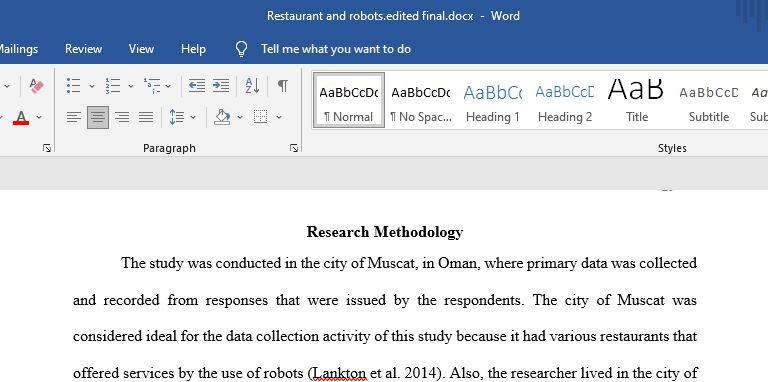
Task: Open line spacing options dropdown arrow
Action: coord(193,118)
